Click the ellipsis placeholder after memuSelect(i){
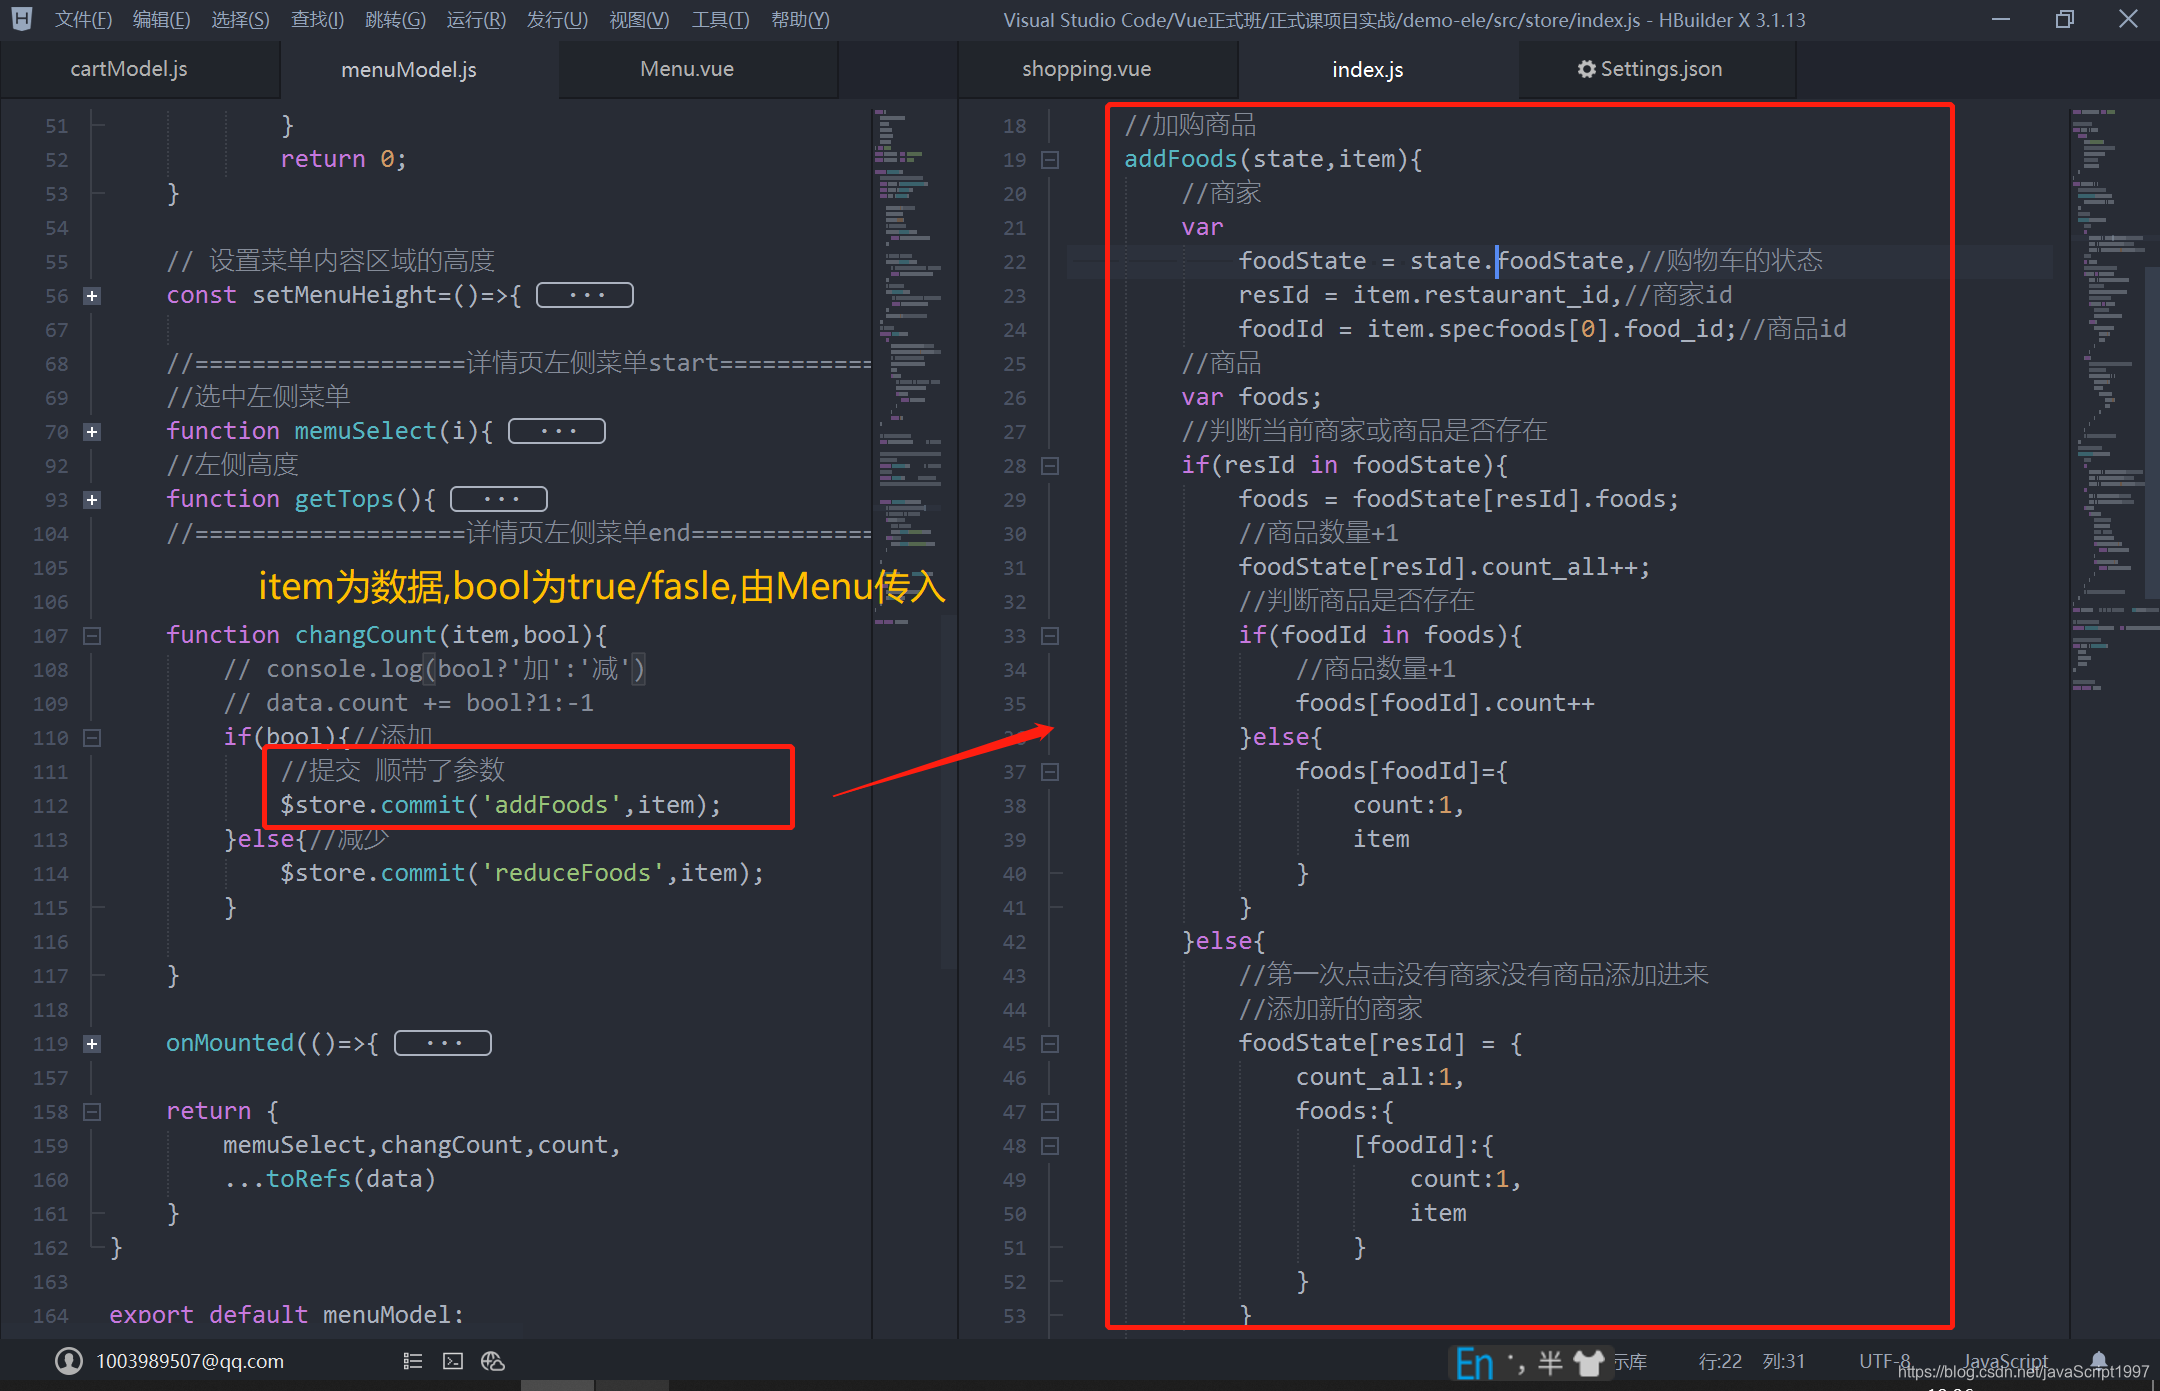2160x1391 pixels. coord(557,431)
